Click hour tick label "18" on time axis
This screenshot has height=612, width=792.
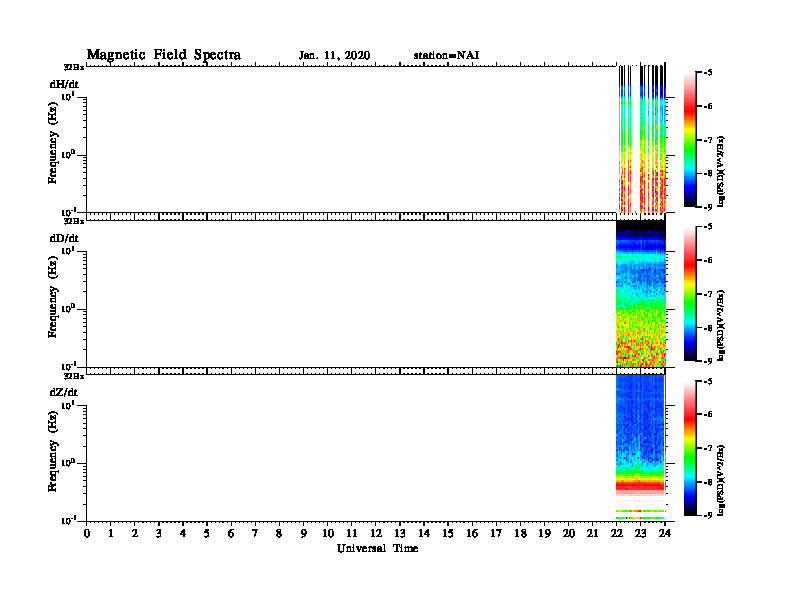point(520,533)
